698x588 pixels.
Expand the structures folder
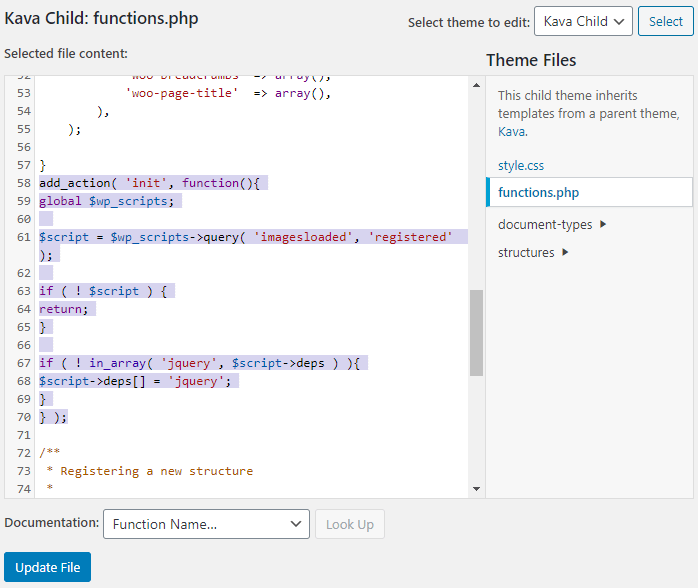533,252
